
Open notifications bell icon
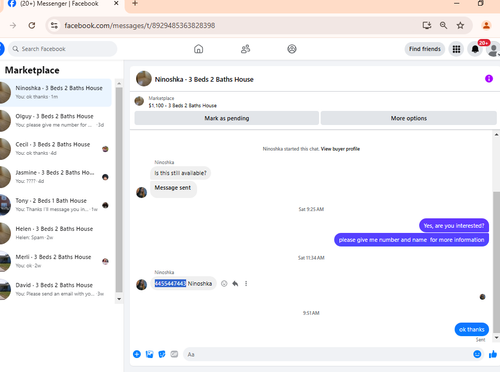475,49
